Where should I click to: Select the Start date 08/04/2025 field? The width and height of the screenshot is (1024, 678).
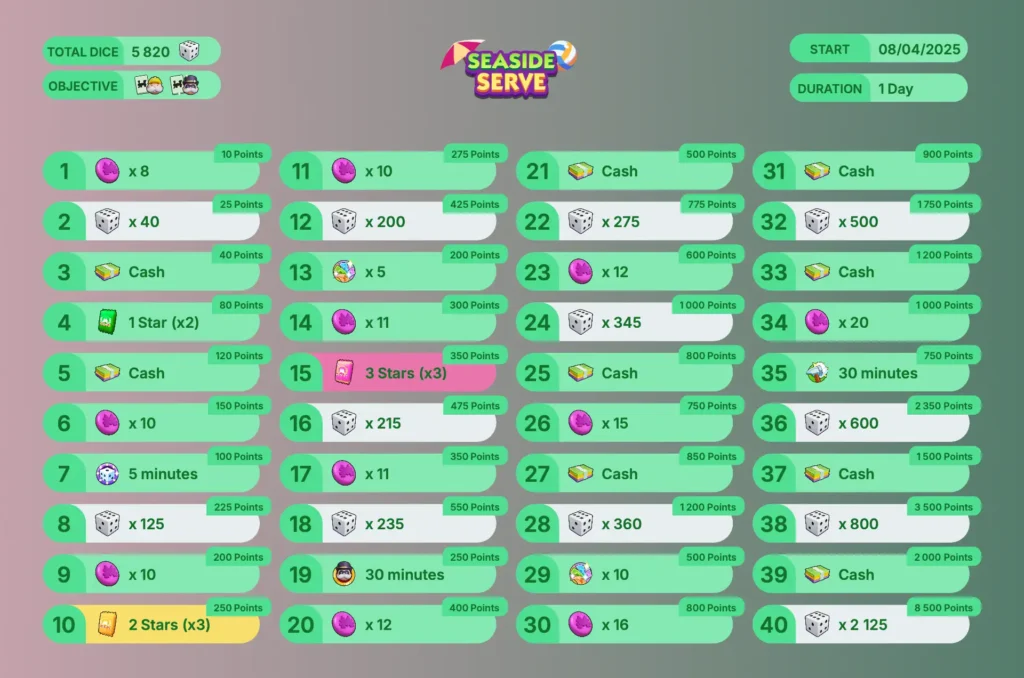click(x=878, y=49)
